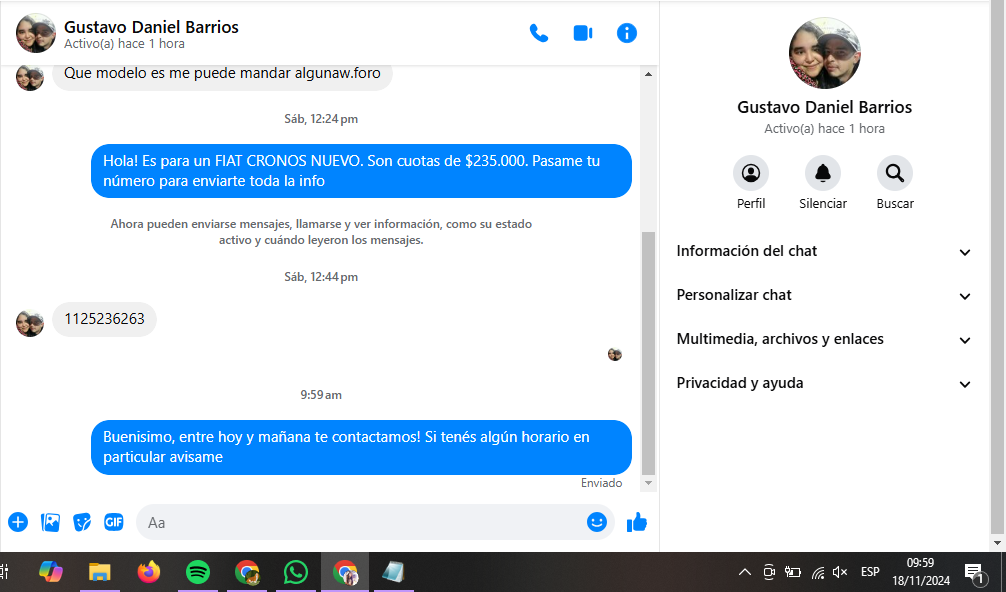Click the 'Buenisimo, entre hoy' message bubble
The height and width of the screenshot is (592, 1006).
[x=361, y=447]
